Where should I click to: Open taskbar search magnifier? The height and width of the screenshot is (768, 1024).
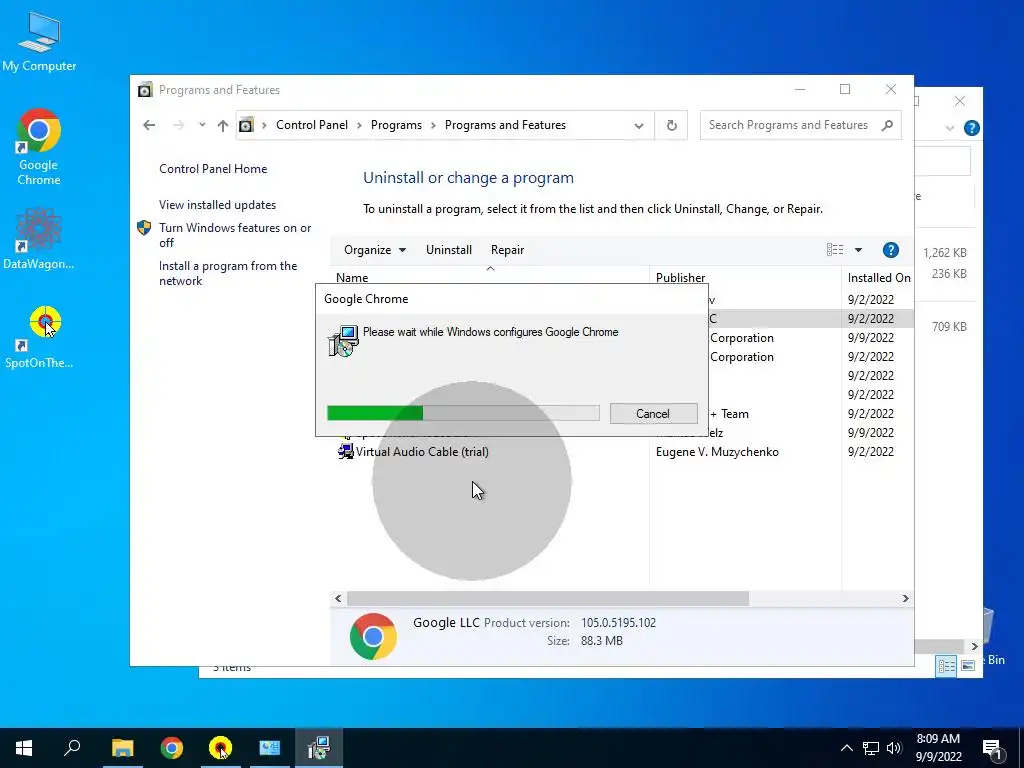(x=72, y=748)
